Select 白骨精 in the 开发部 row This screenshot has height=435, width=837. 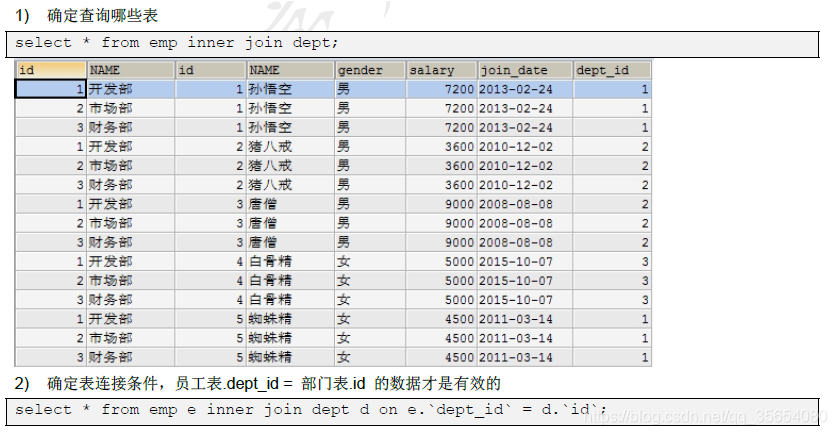(x=271, y=262)
